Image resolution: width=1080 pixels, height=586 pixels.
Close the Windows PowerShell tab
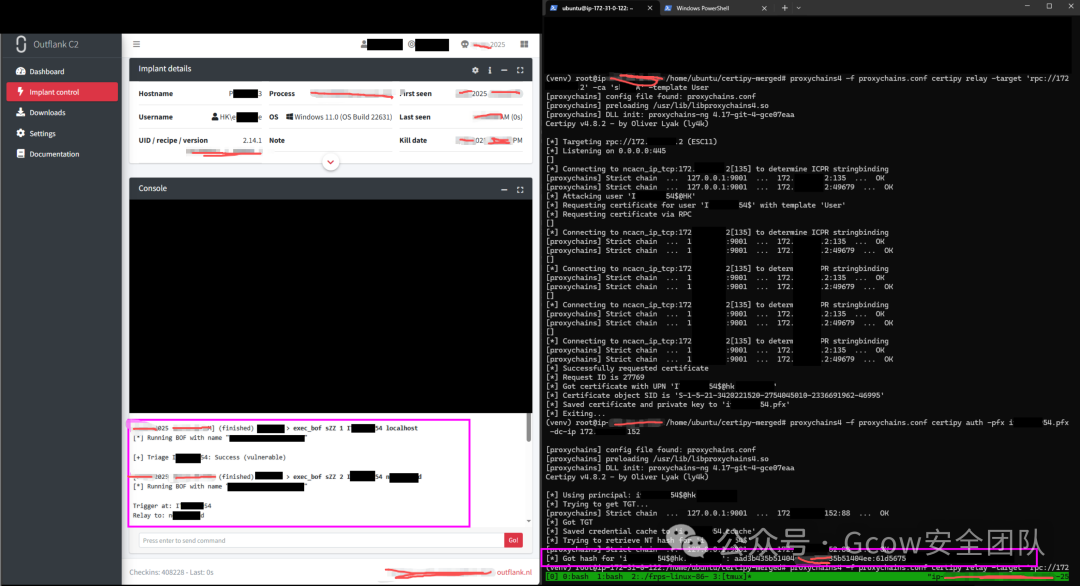pos(764,8)
